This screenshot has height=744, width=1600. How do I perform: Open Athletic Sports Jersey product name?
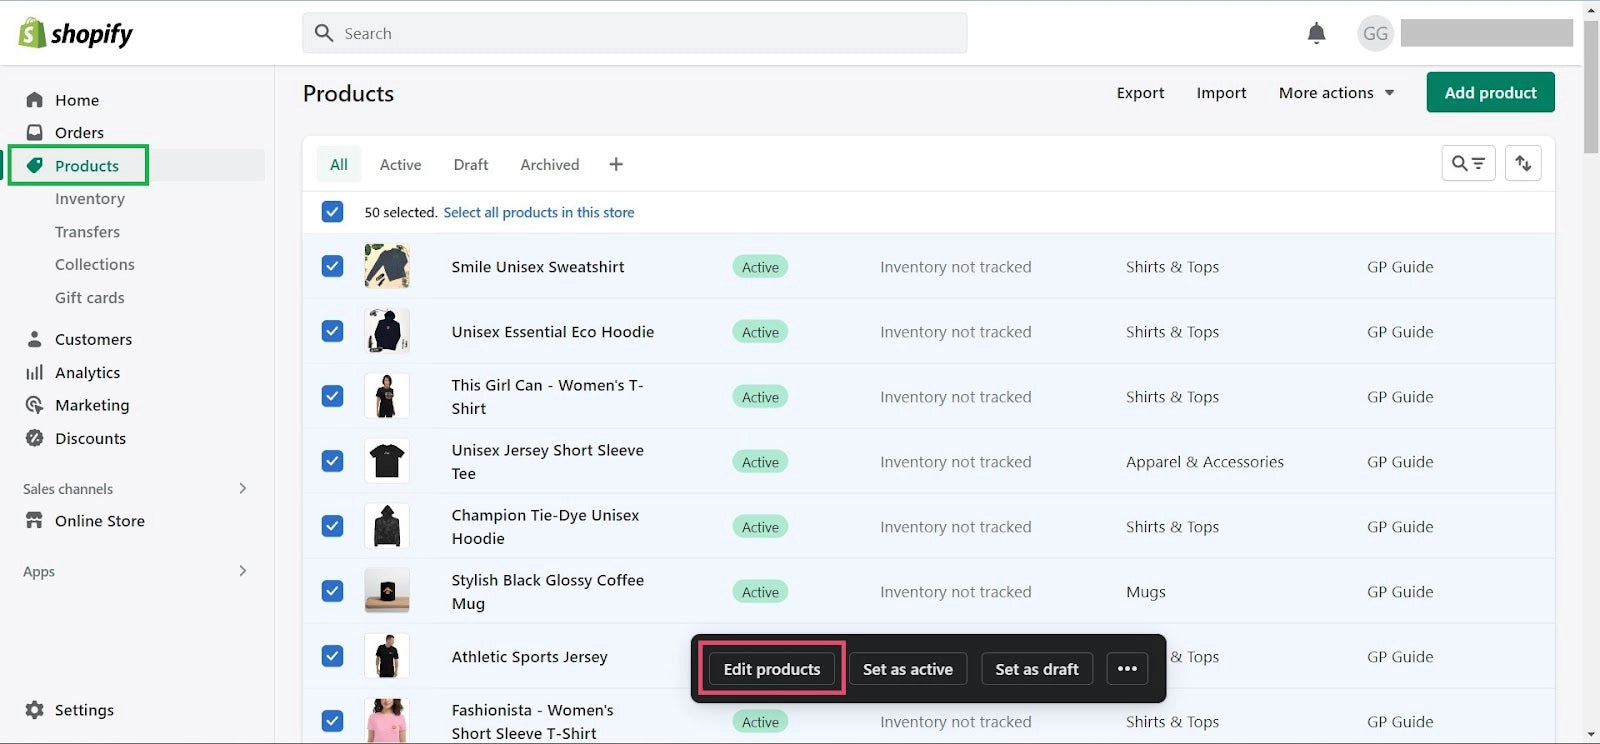529,657
